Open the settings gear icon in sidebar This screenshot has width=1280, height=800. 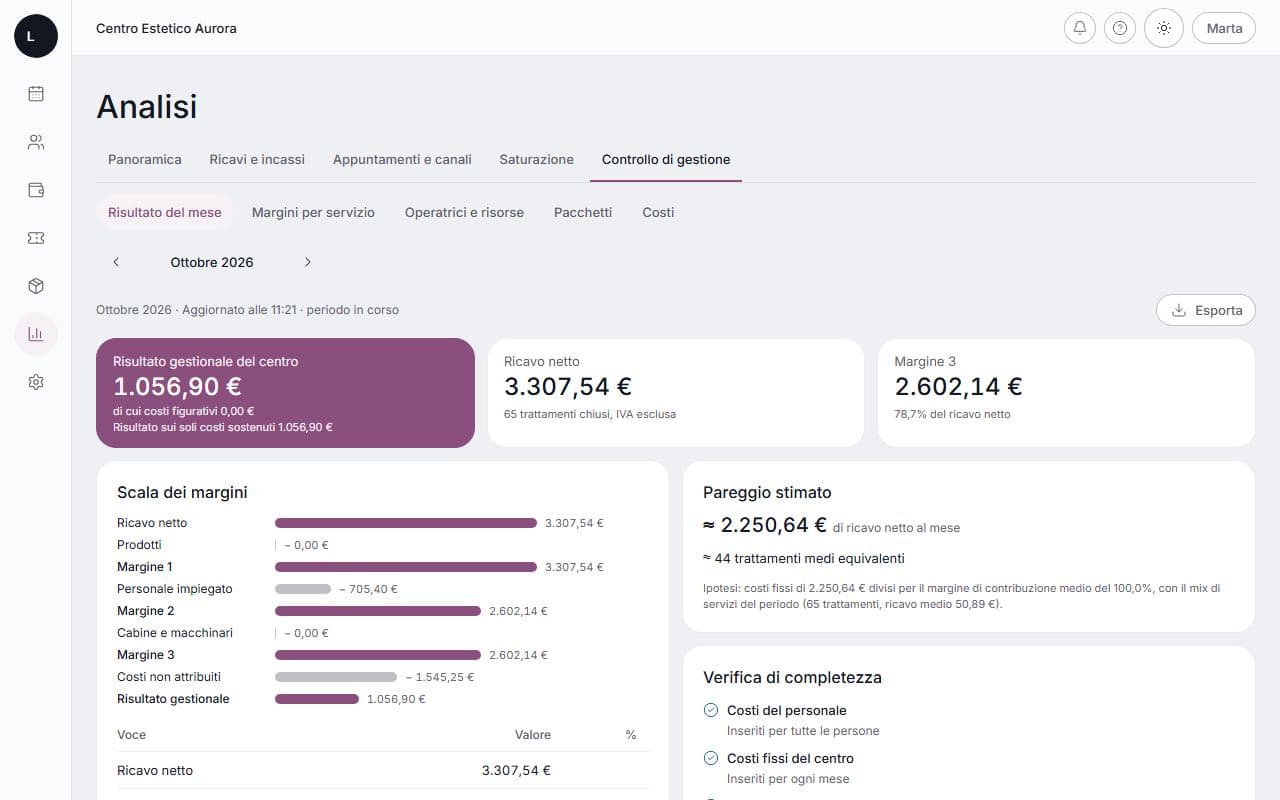coord(36,382)
